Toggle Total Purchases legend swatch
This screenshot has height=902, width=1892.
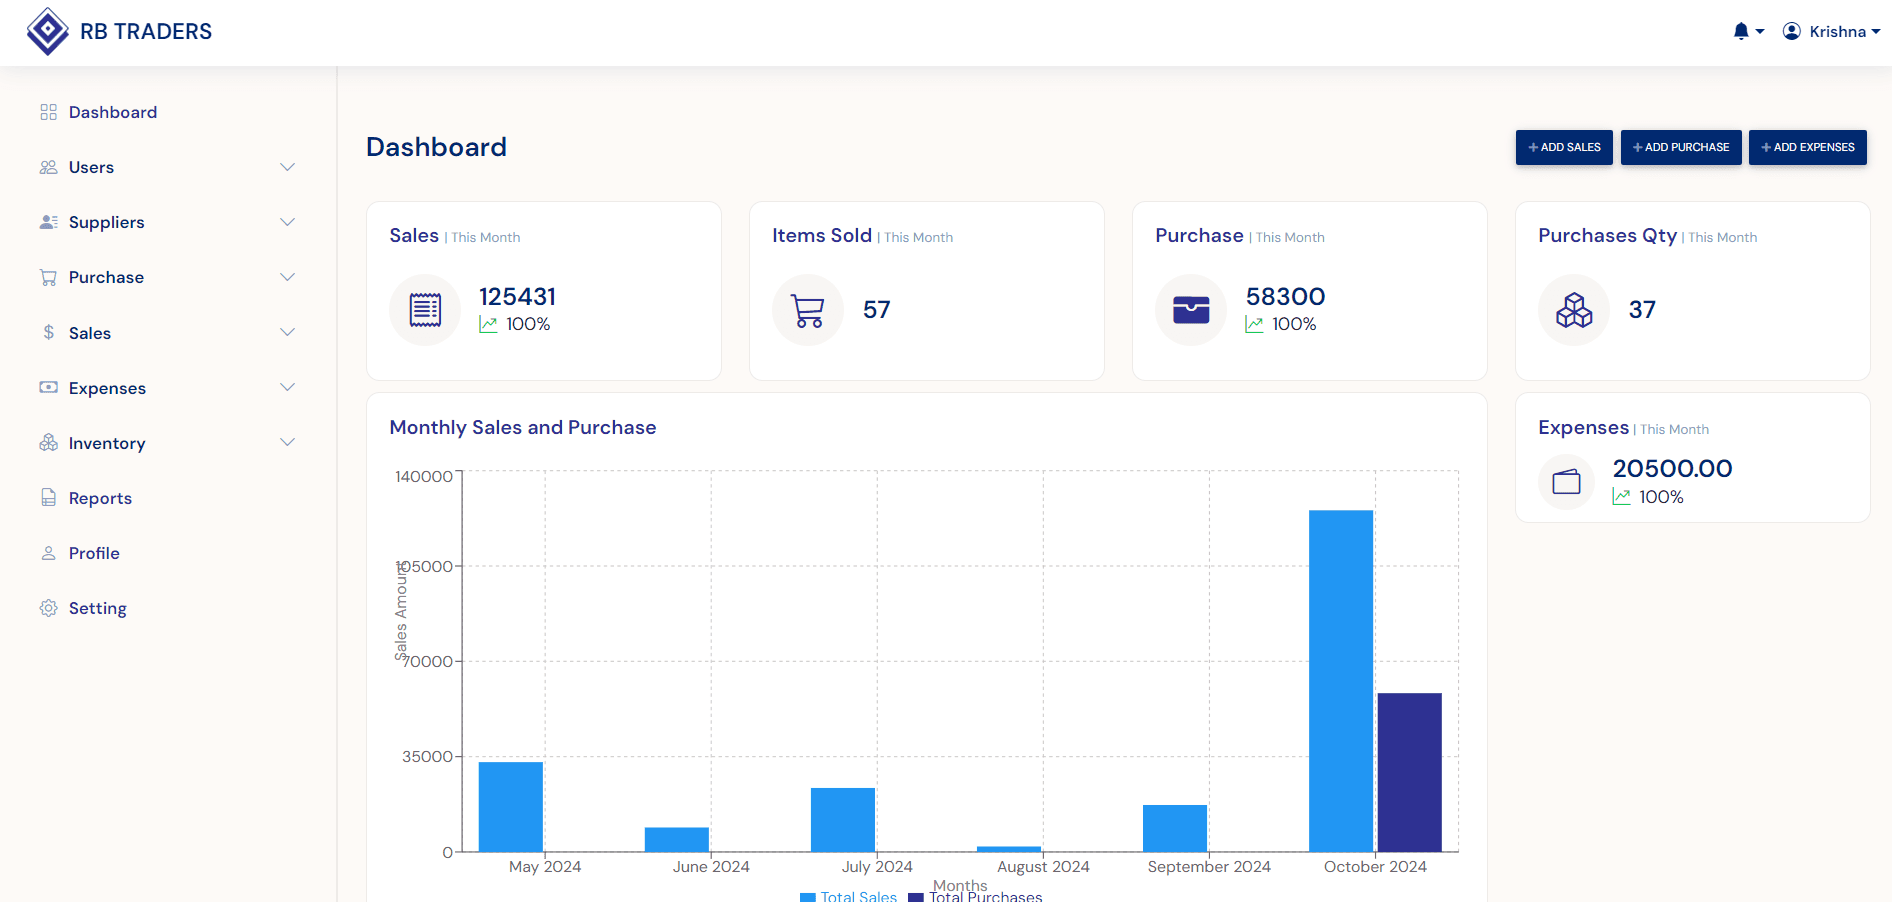(916, 897)
